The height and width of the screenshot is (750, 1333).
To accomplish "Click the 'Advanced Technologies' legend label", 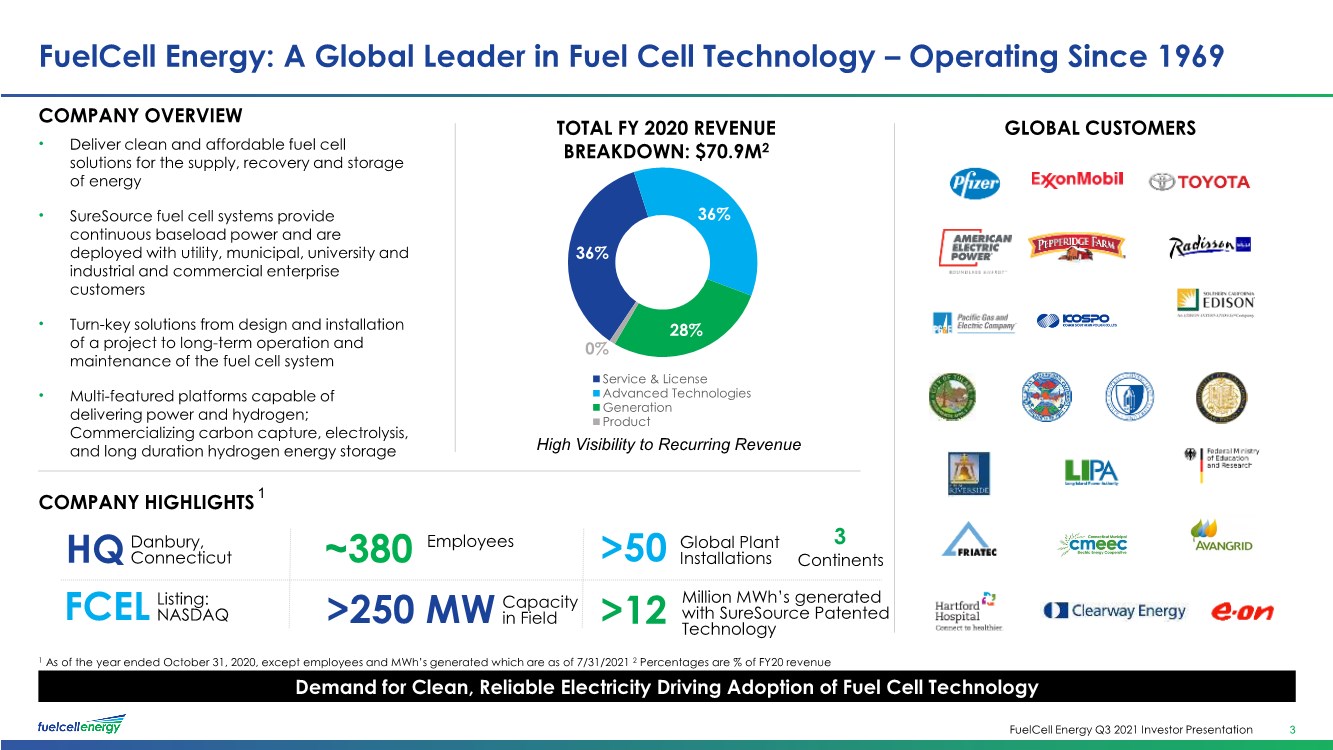I will tap(677, 393).
